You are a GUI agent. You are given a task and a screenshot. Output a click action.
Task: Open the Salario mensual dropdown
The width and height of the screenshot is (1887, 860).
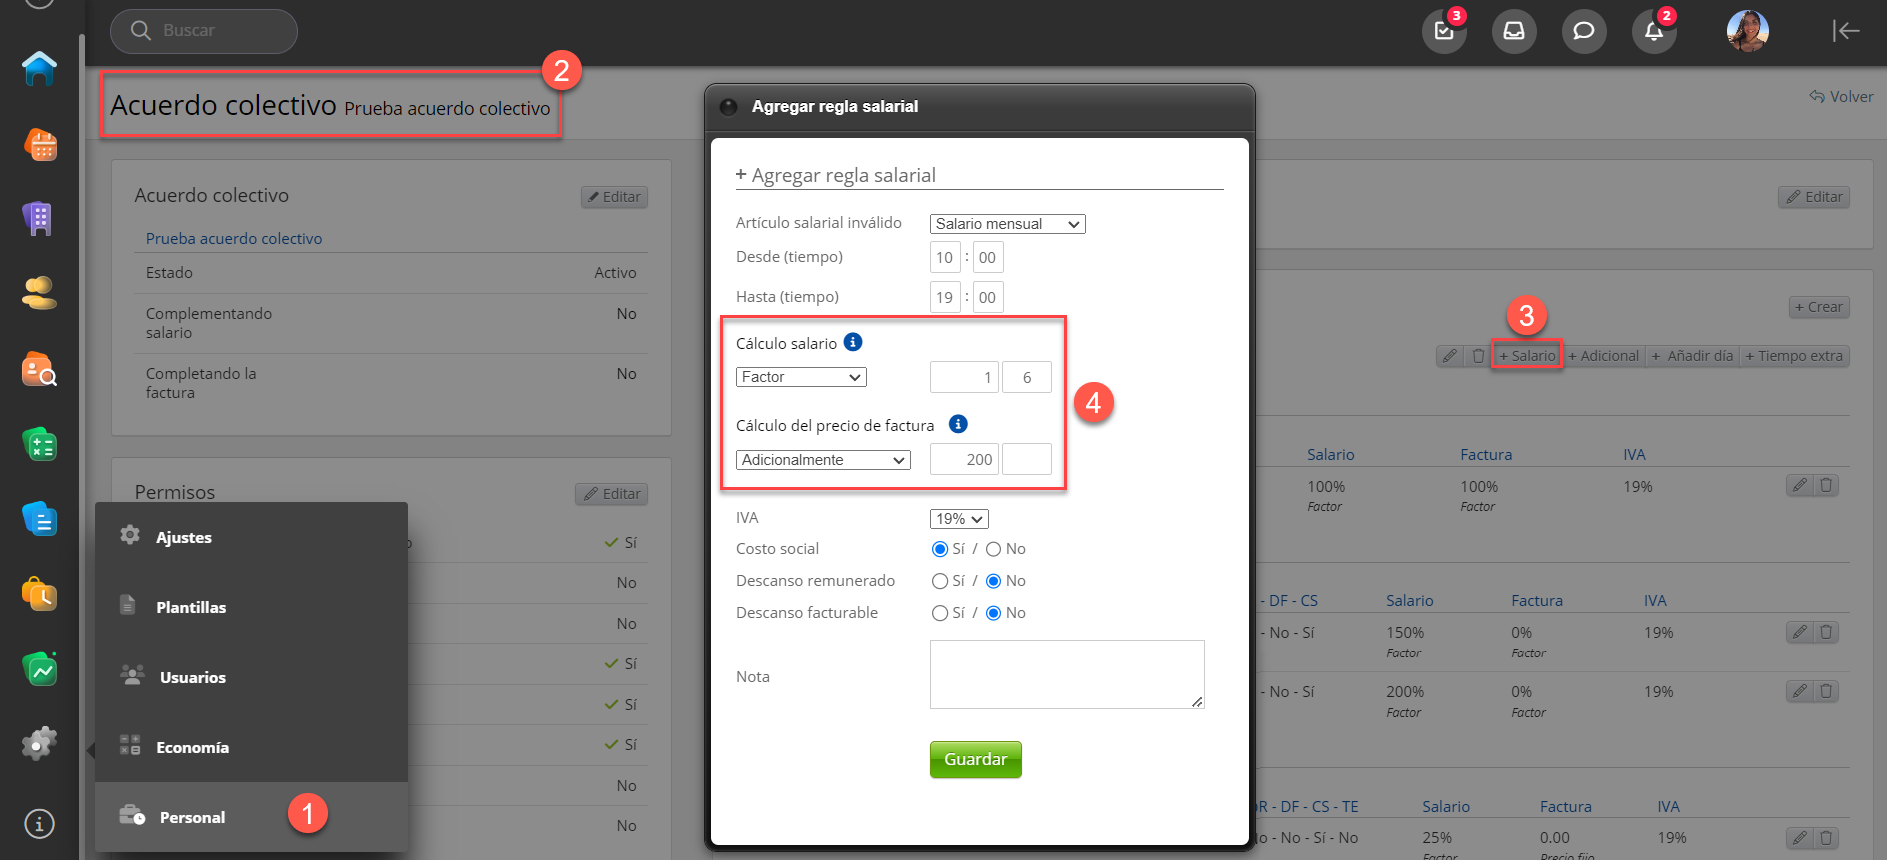click(x=1007, y=224)
